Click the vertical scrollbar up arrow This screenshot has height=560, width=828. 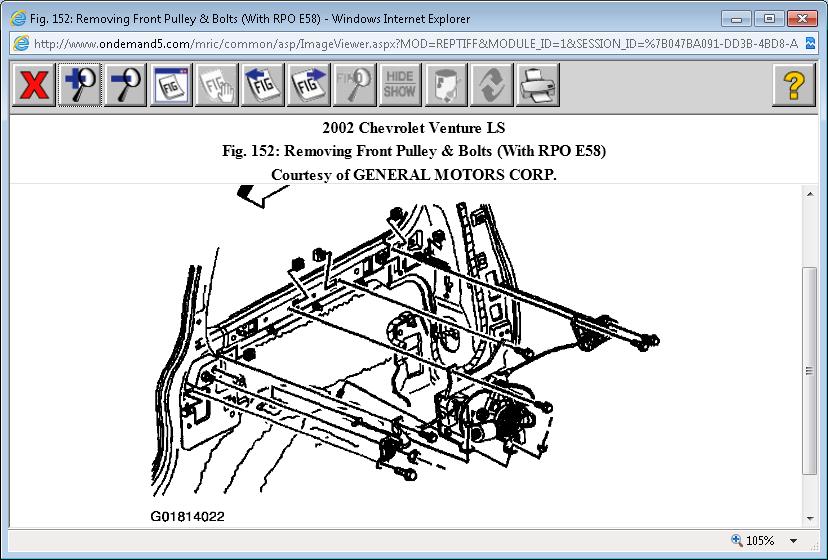pos(810,194)
